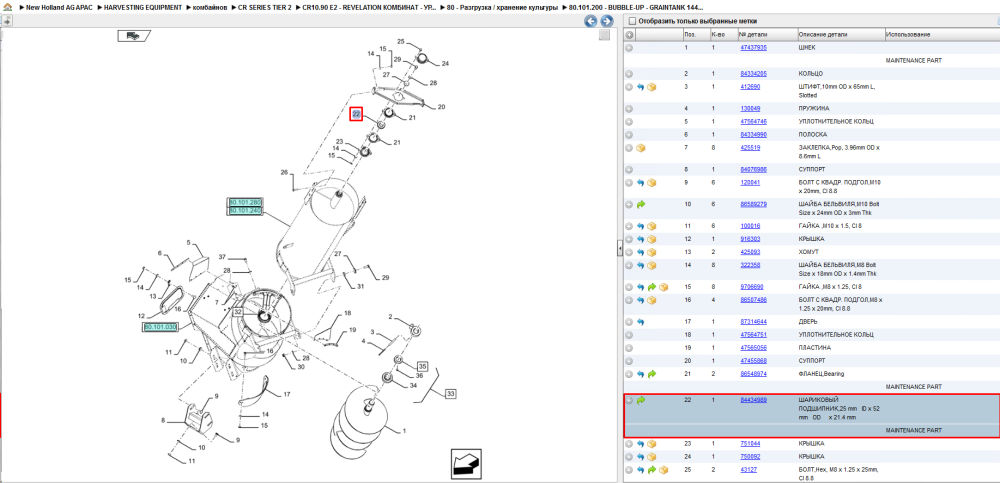Click description 'СУППОРТ' in row 20

pos(812,361)
